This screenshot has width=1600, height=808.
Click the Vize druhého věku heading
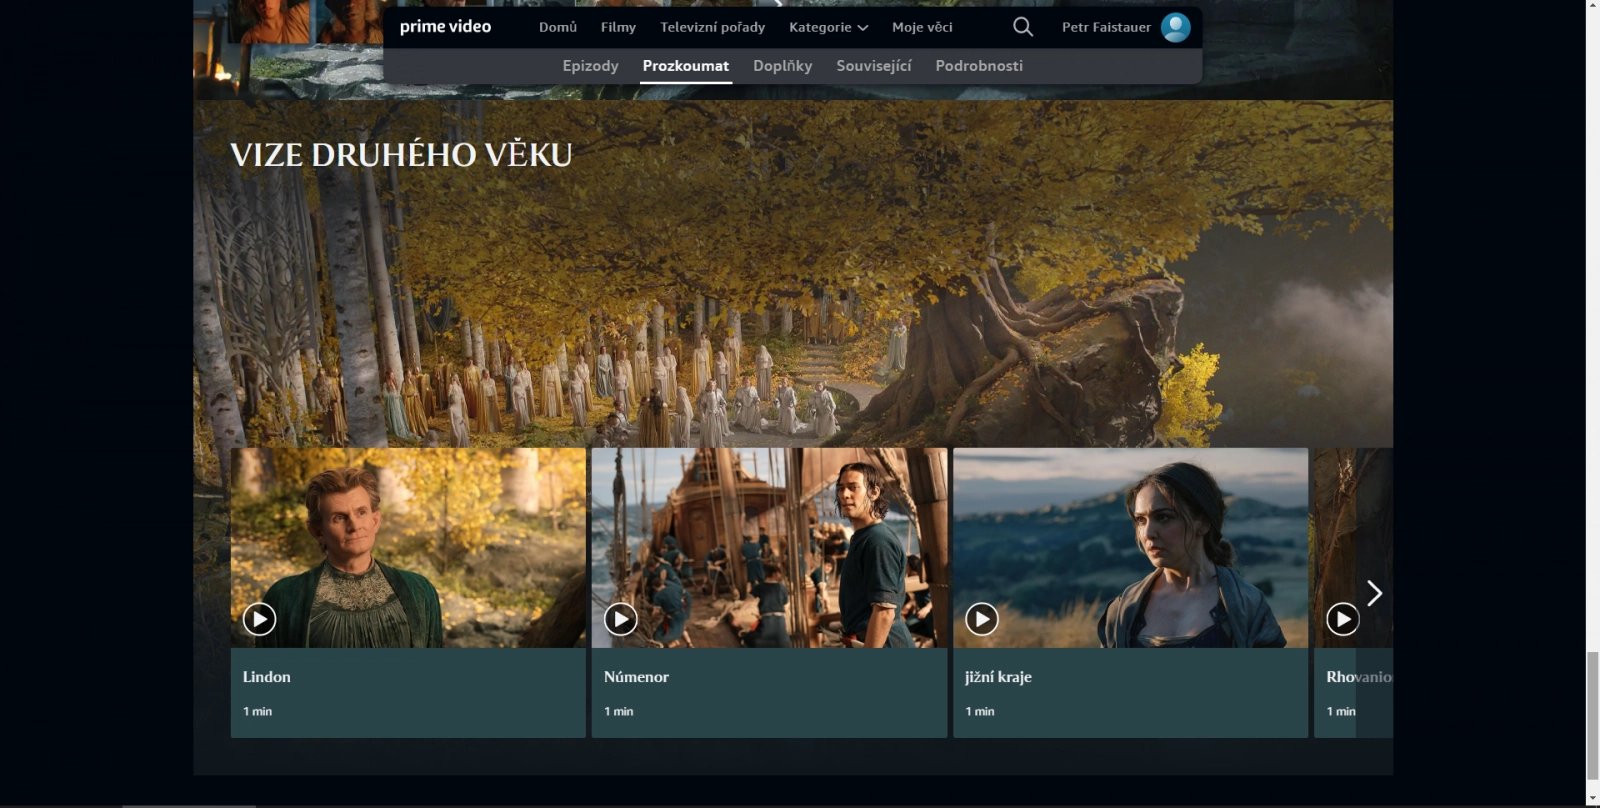(x=401, y=155)
